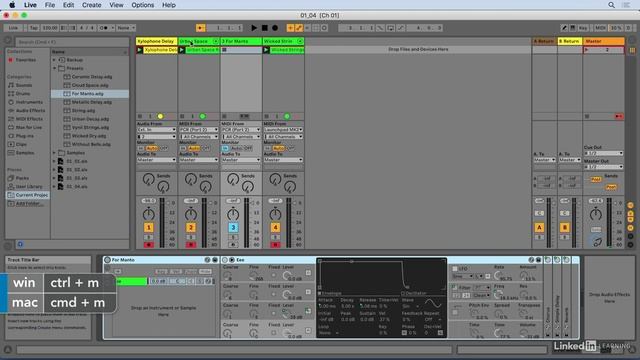Toggle the Draw Mode pencil icon

coord(564,28)
